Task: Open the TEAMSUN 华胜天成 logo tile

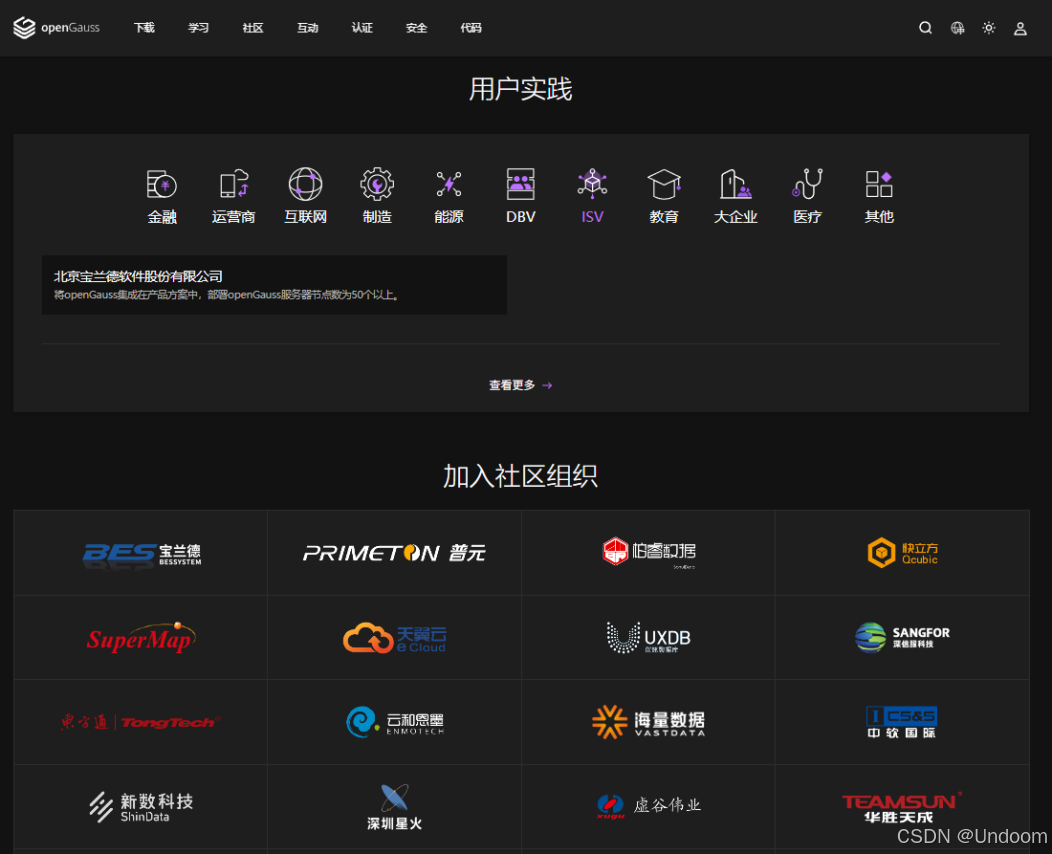Action: [902, 806]
